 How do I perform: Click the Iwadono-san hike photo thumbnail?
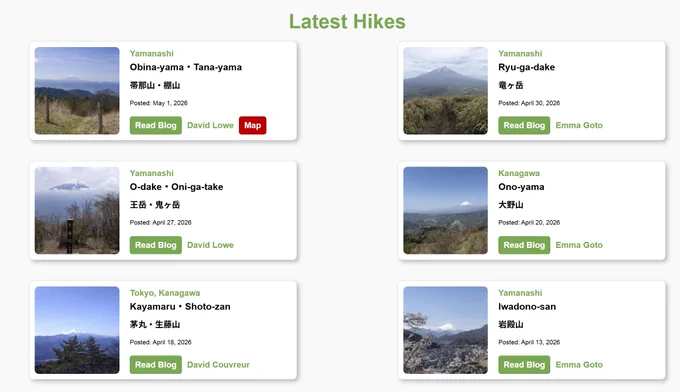tap(445, 330)
